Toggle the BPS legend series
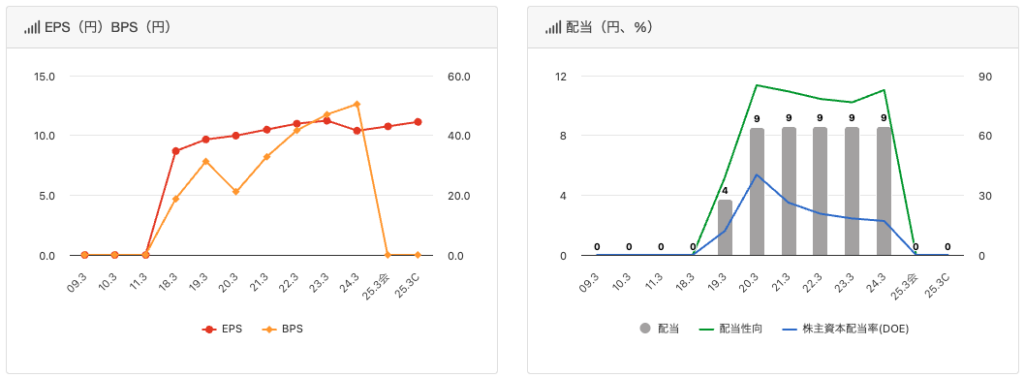 pos(283,329)
